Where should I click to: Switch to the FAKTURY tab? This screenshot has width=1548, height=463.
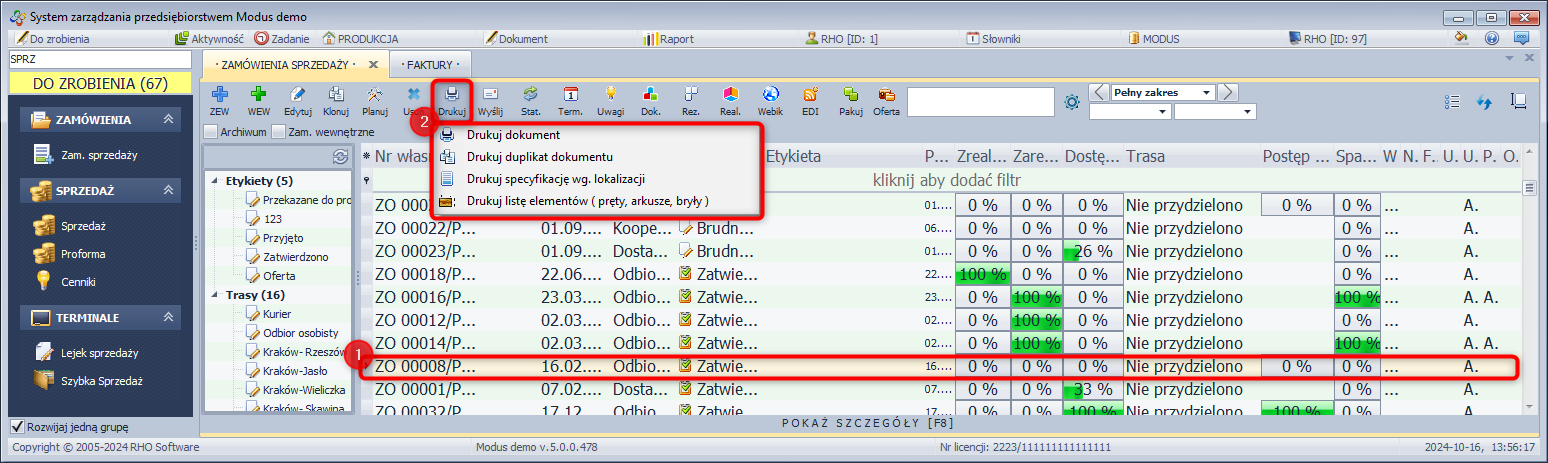[430, 64]
